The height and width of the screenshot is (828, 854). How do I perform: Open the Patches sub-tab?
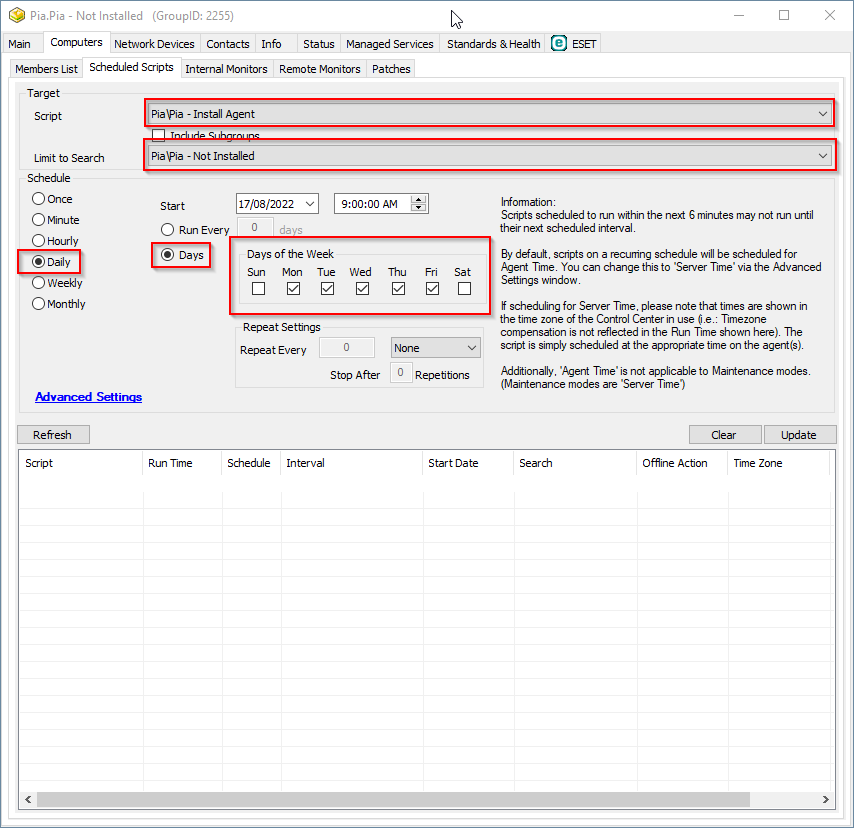391,69
